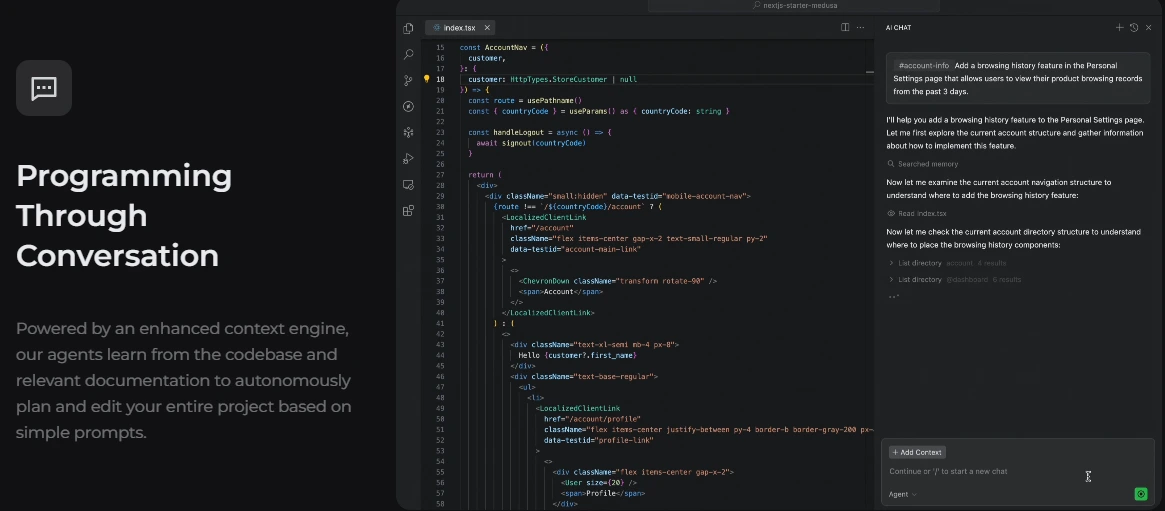Click the Programming Through Conversation heading
Screen dimensions: 1165x511
tap(124, 215)
